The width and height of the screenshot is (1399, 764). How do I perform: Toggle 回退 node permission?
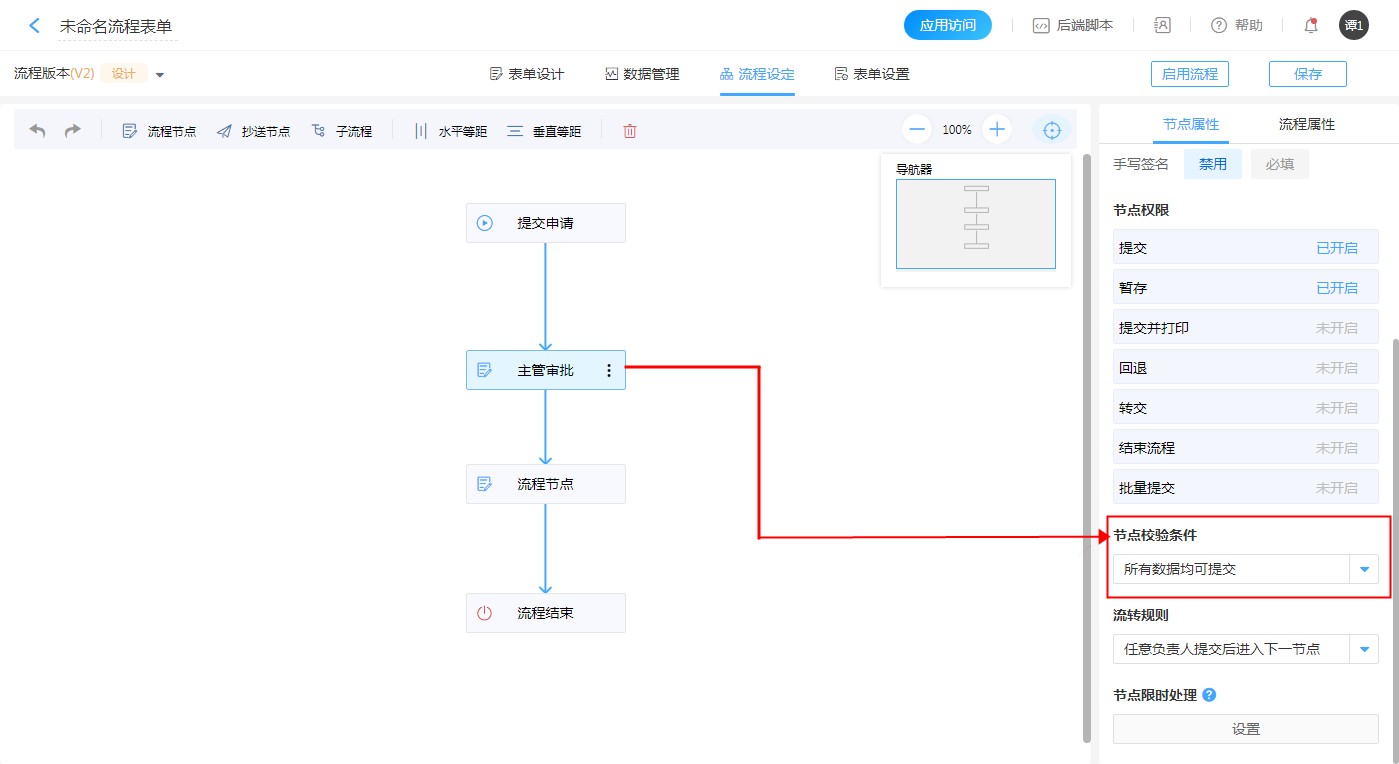coord(1336,368)
